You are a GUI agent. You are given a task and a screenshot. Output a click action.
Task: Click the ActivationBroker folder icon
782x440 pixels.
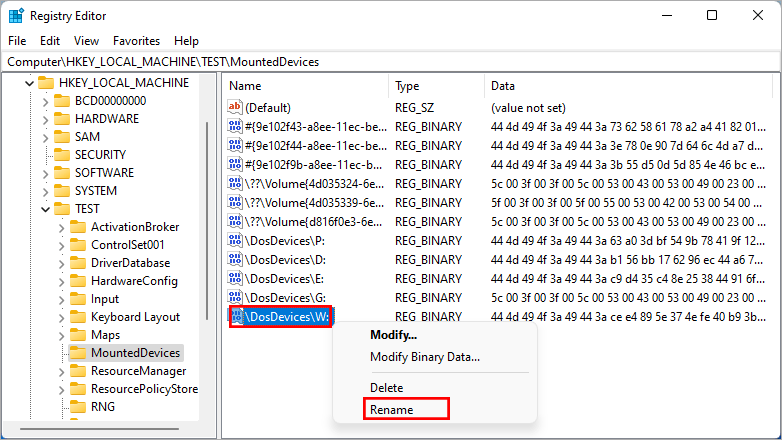78,227
